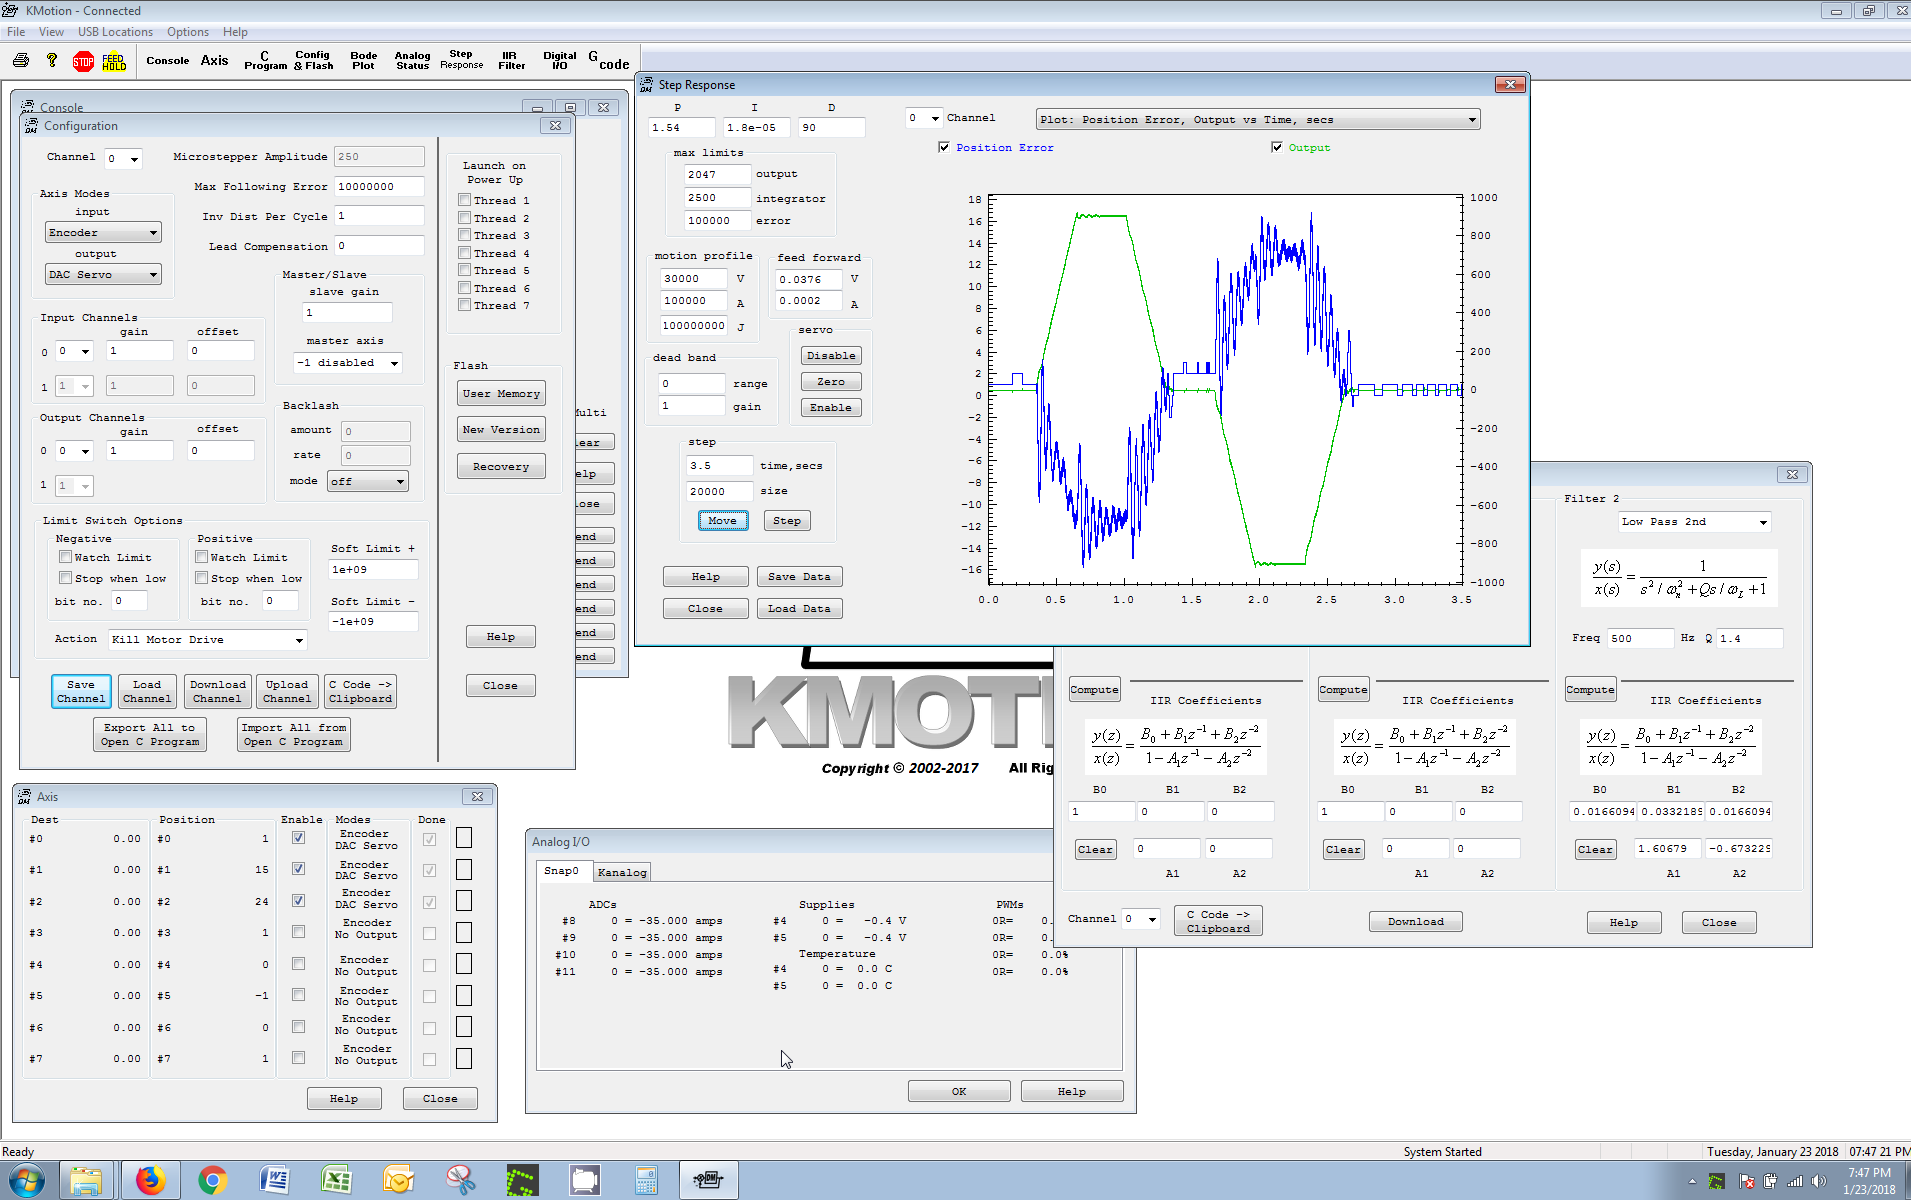Click the printer icon in the toolbar

click(x=21, y=61)
